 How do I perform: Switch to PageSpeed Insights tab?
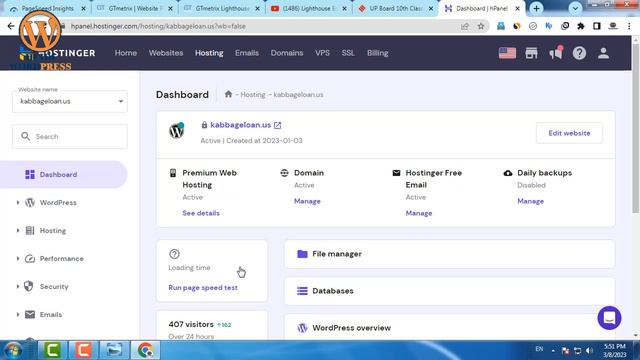pyautogui.click(x=47, y=8)
